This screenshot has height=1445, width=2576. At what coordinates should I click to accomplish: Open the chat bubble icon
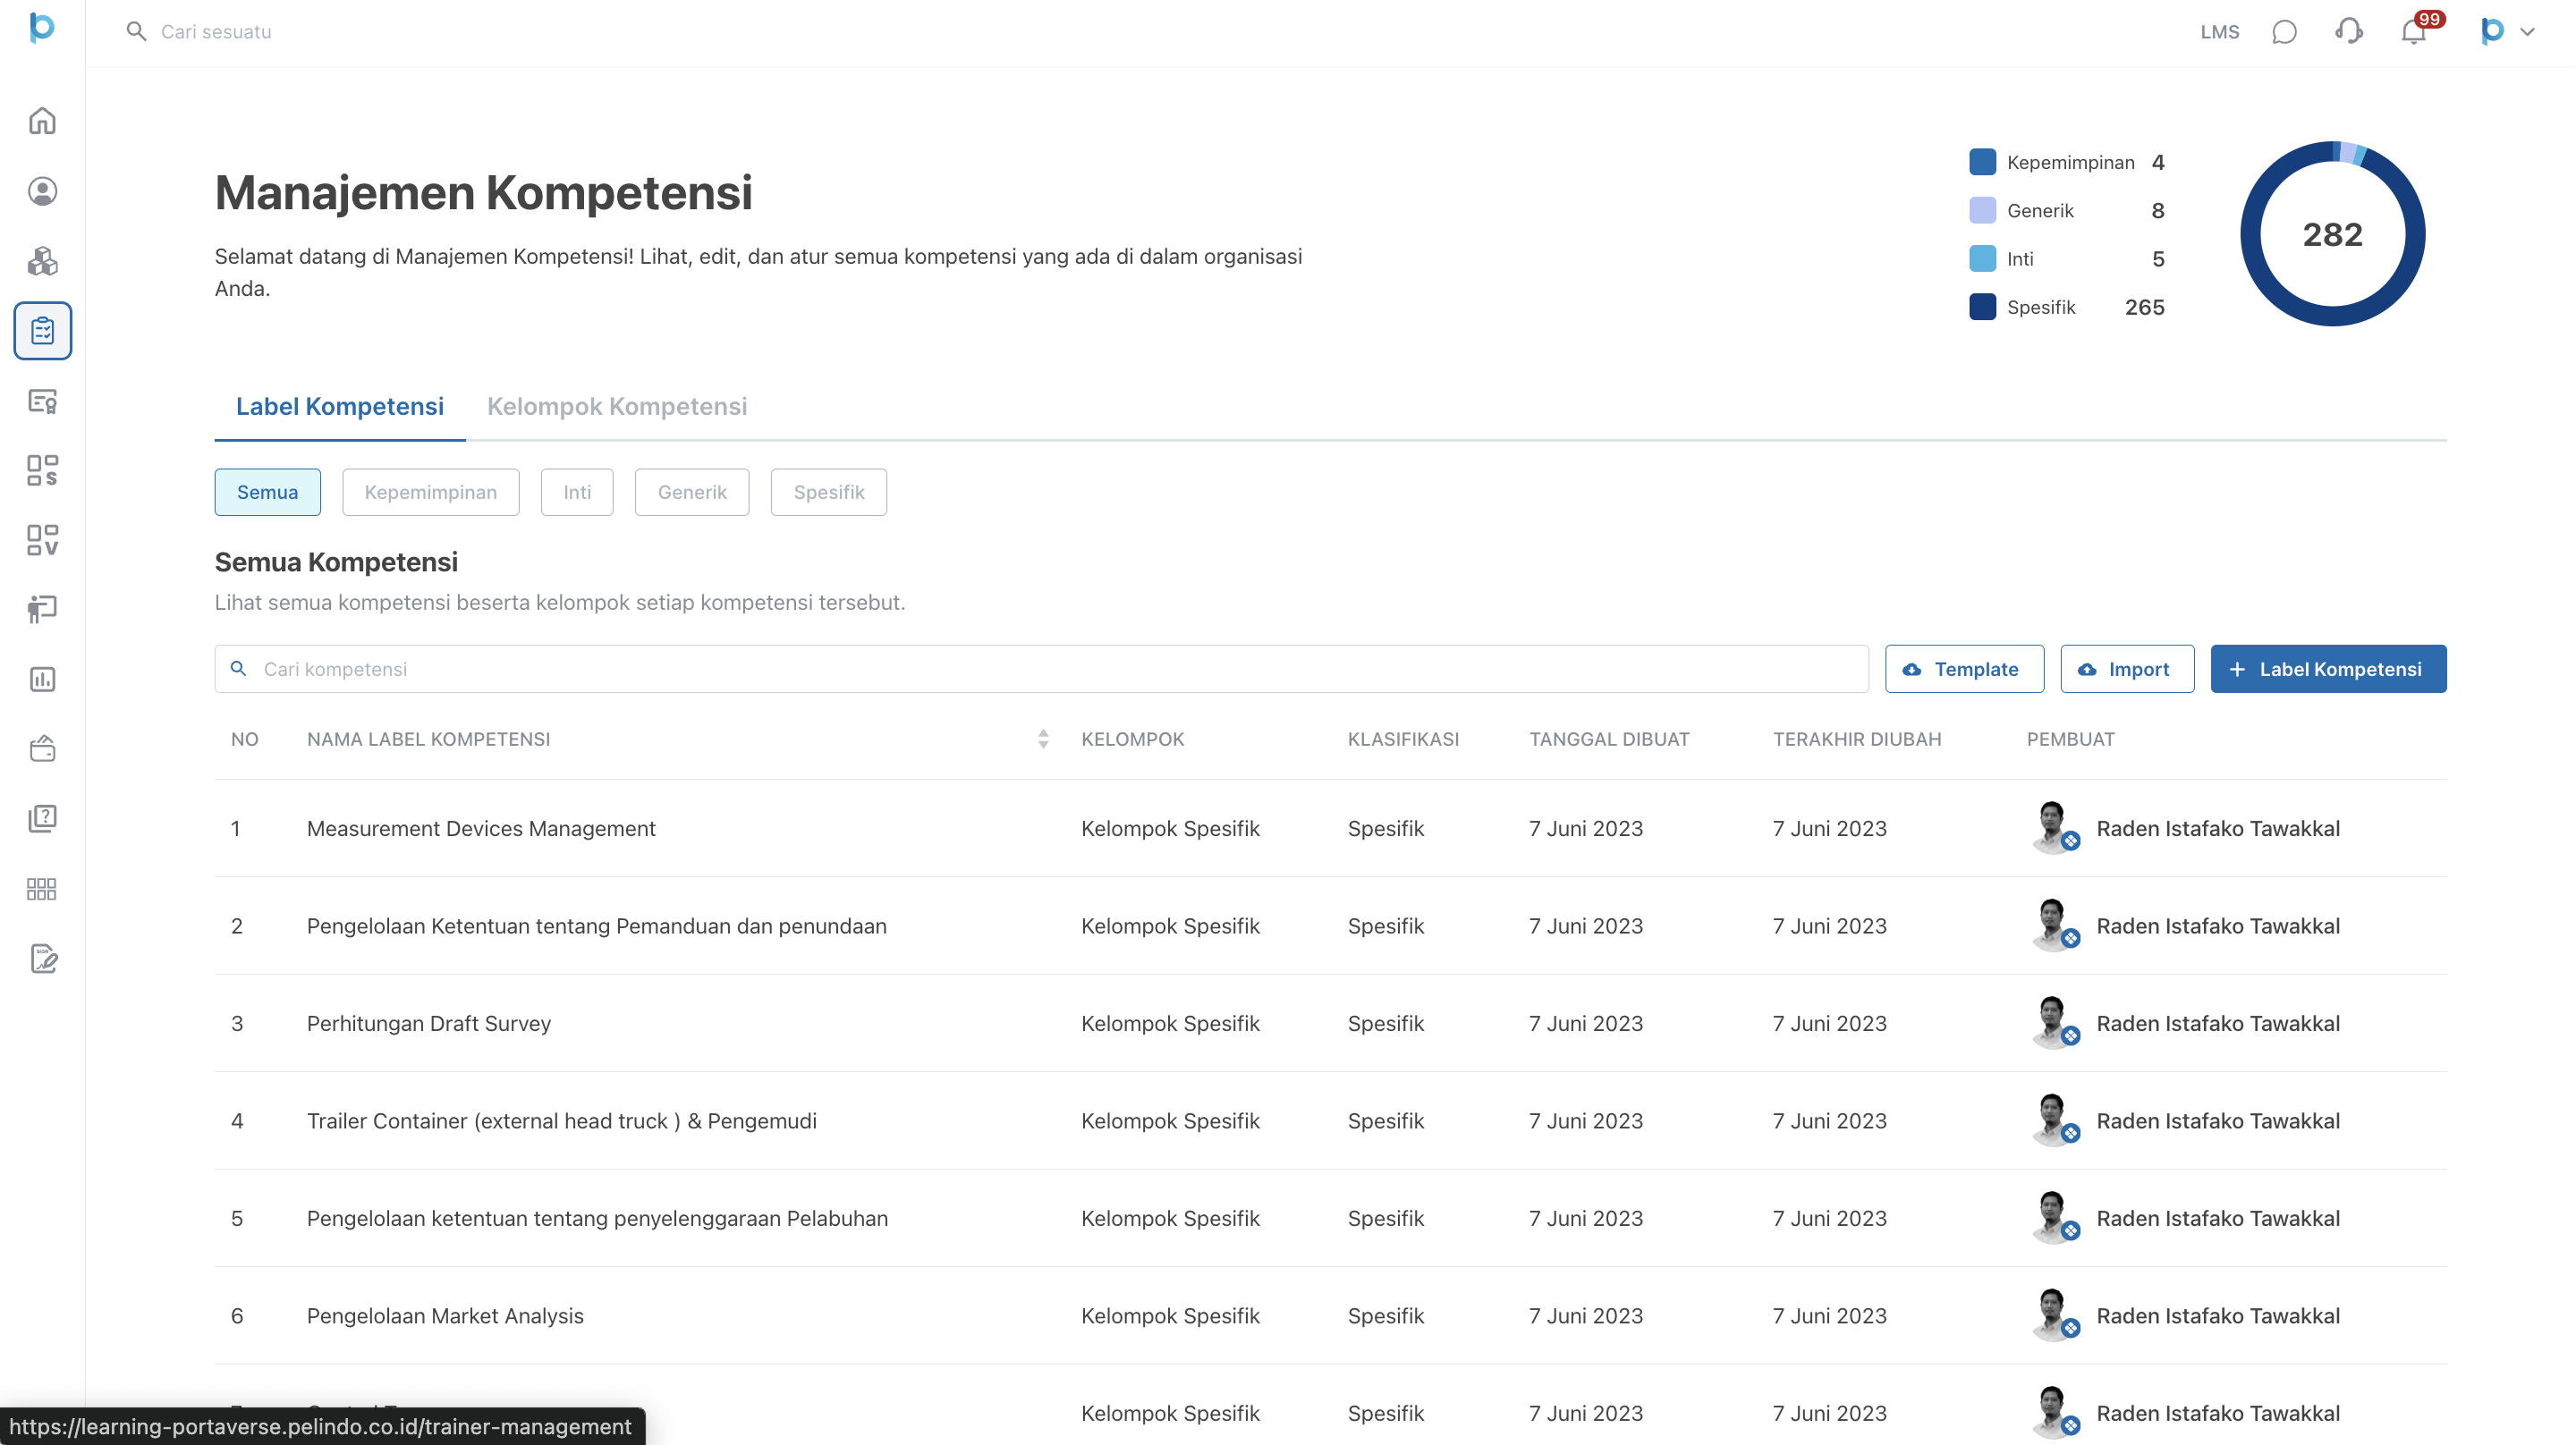tap(2284, 31)
